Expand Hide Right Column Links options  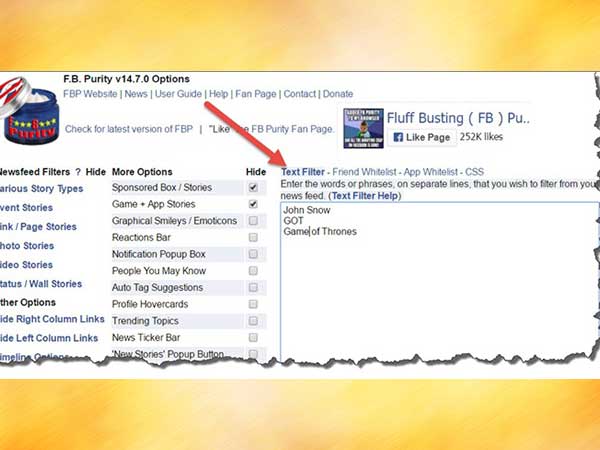52,319
